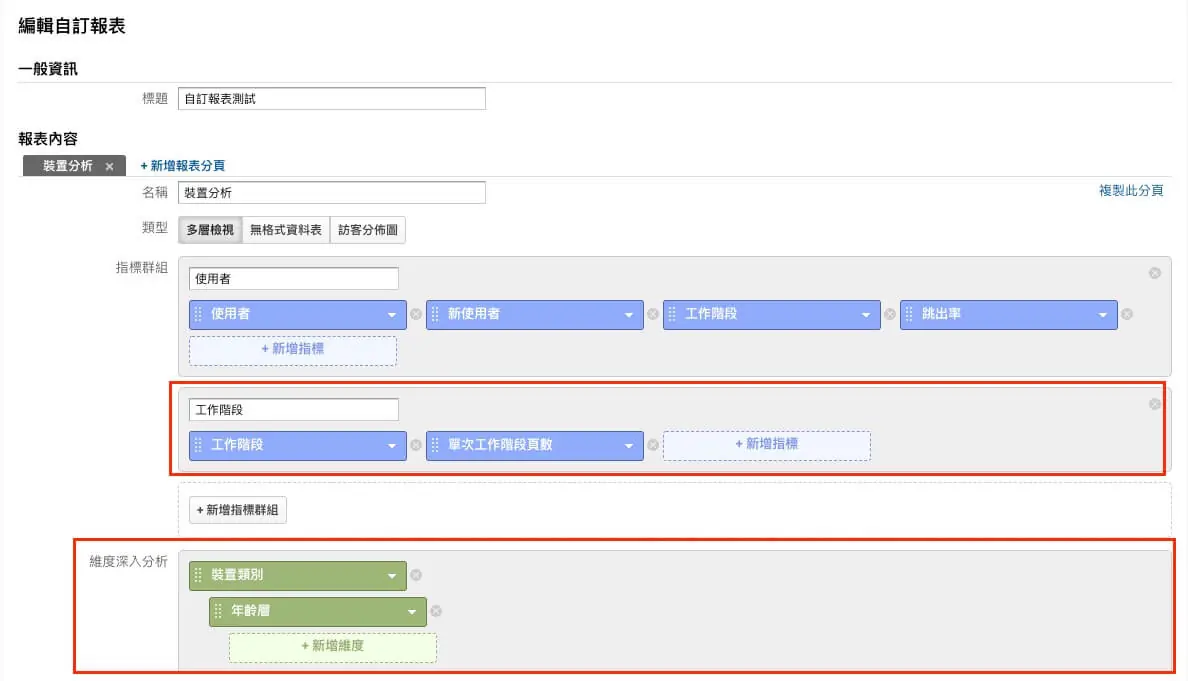Open the 年齡層 dimension dropdown

coord(411,612)
